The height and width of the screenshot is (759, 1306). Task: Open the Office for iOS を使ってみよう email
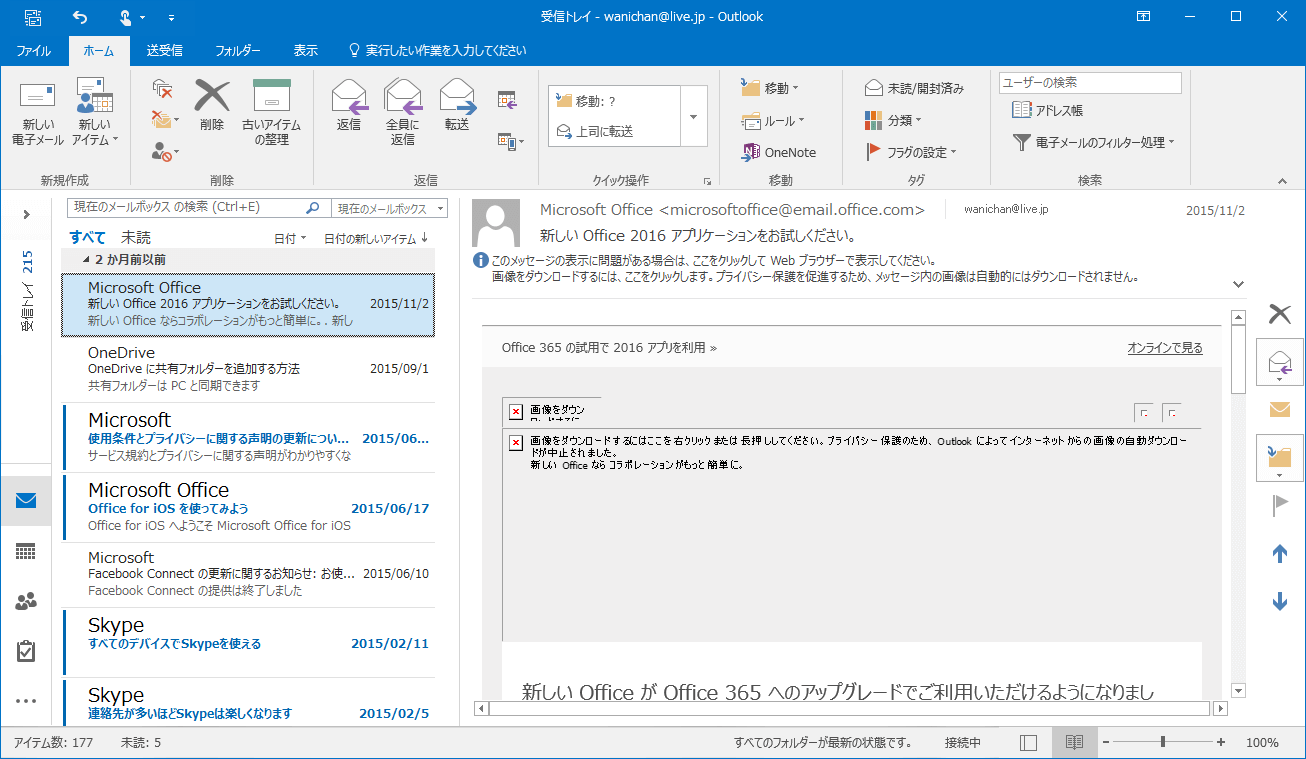pyautogui.click(x=248, y=507)
